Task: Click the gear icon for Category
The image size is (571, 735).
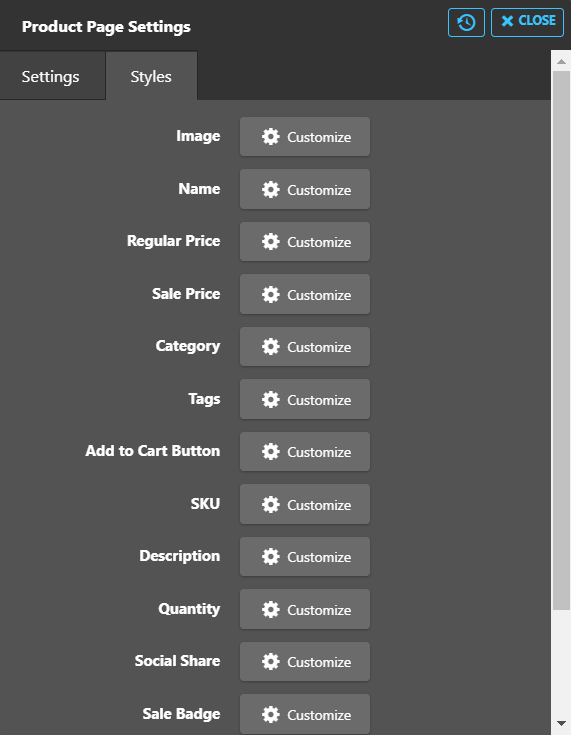Action: coord(270,347)
